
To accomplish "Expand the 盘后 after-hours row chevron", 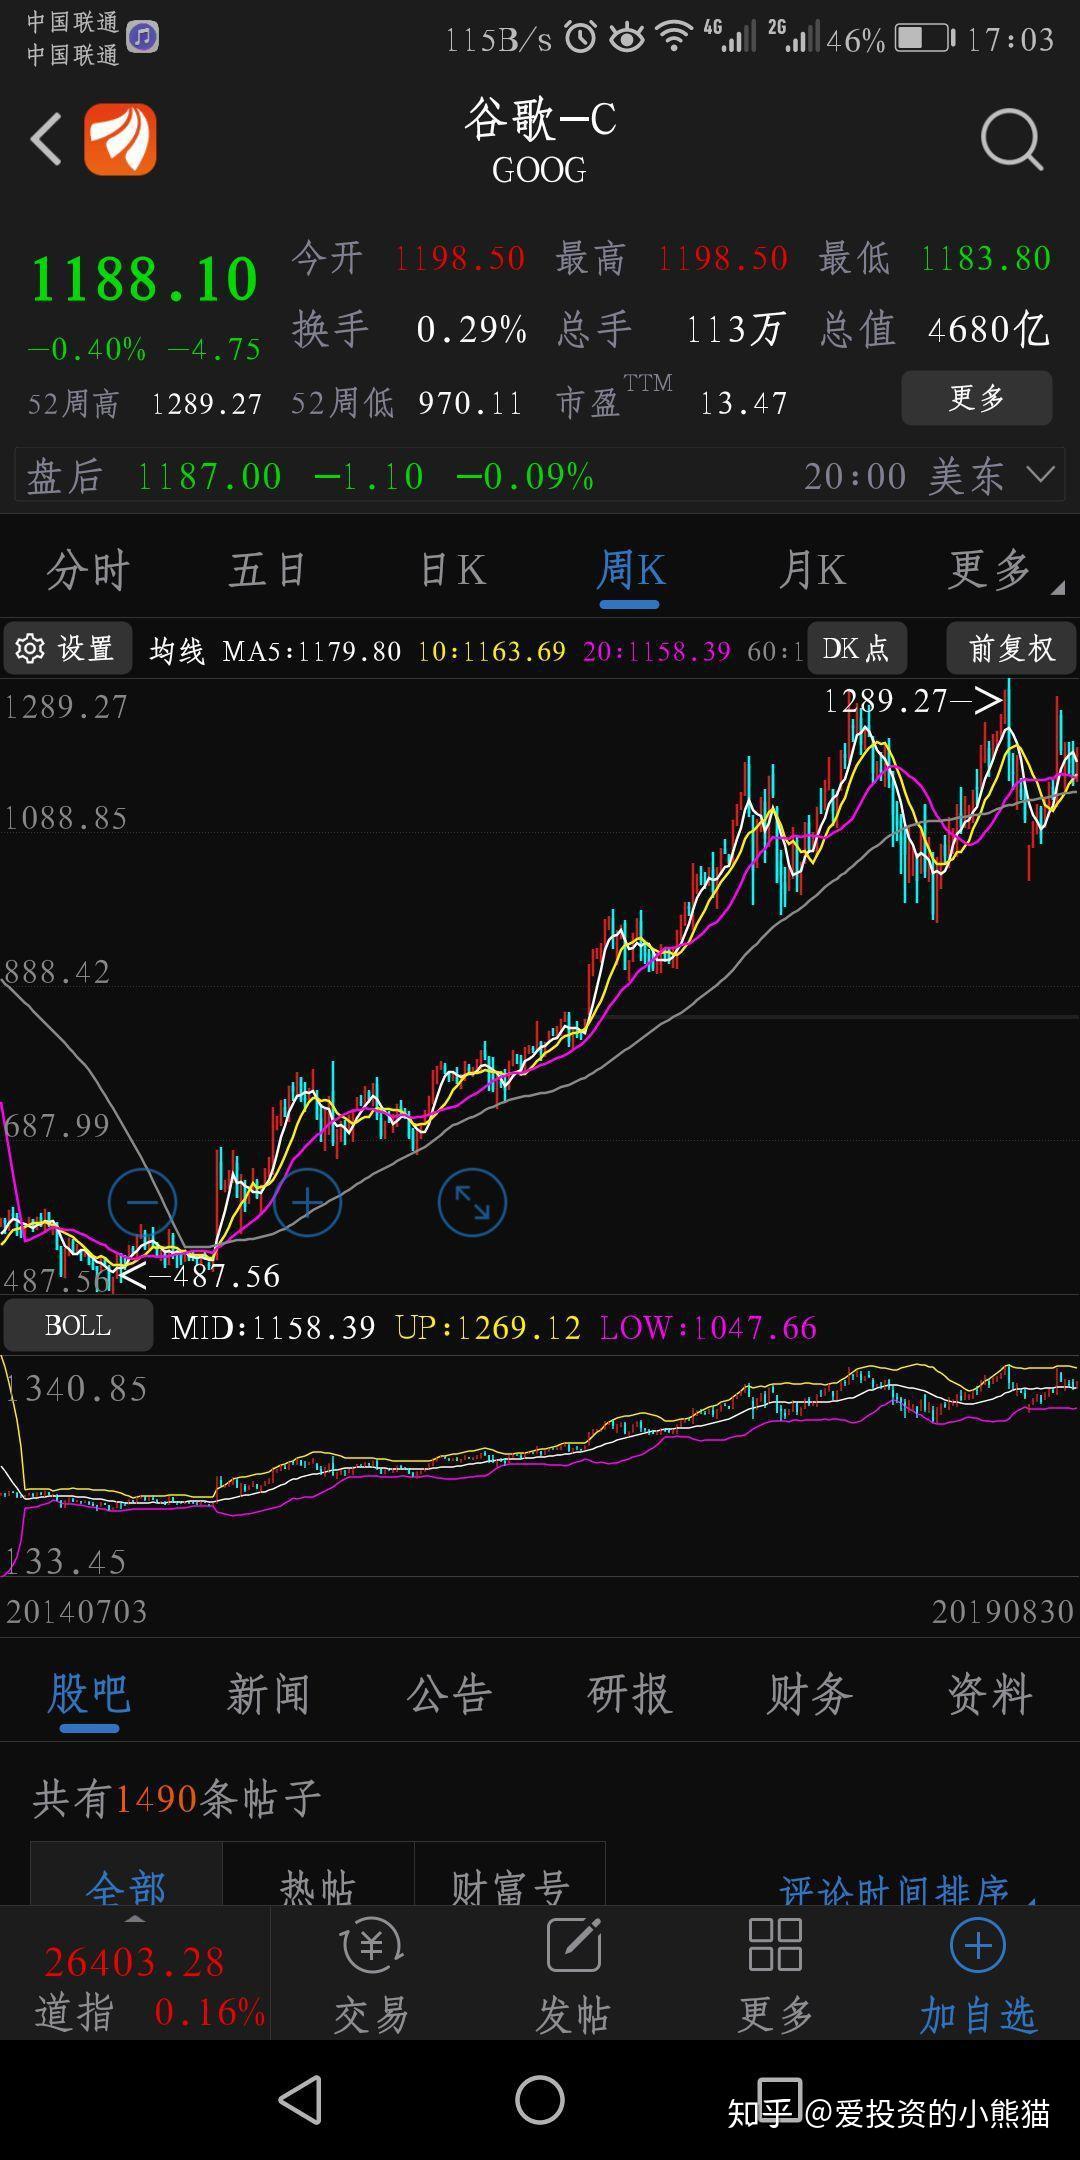I will point(1041,475).
